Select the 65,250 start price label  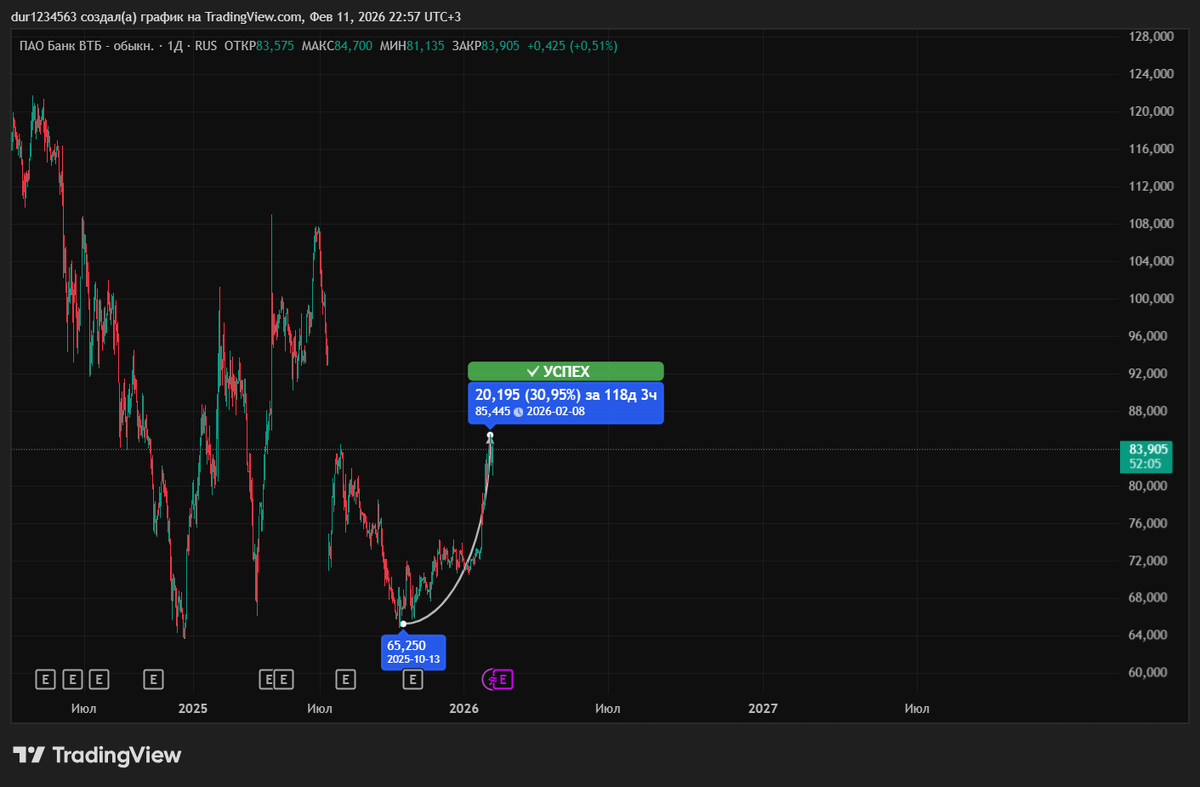pyautogui.click(x=415, y=653)
